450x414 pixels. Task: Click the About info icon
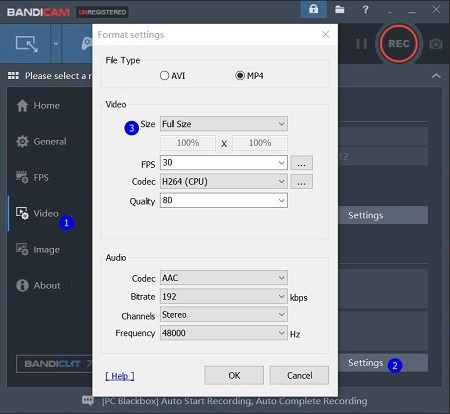coord(22,285)
